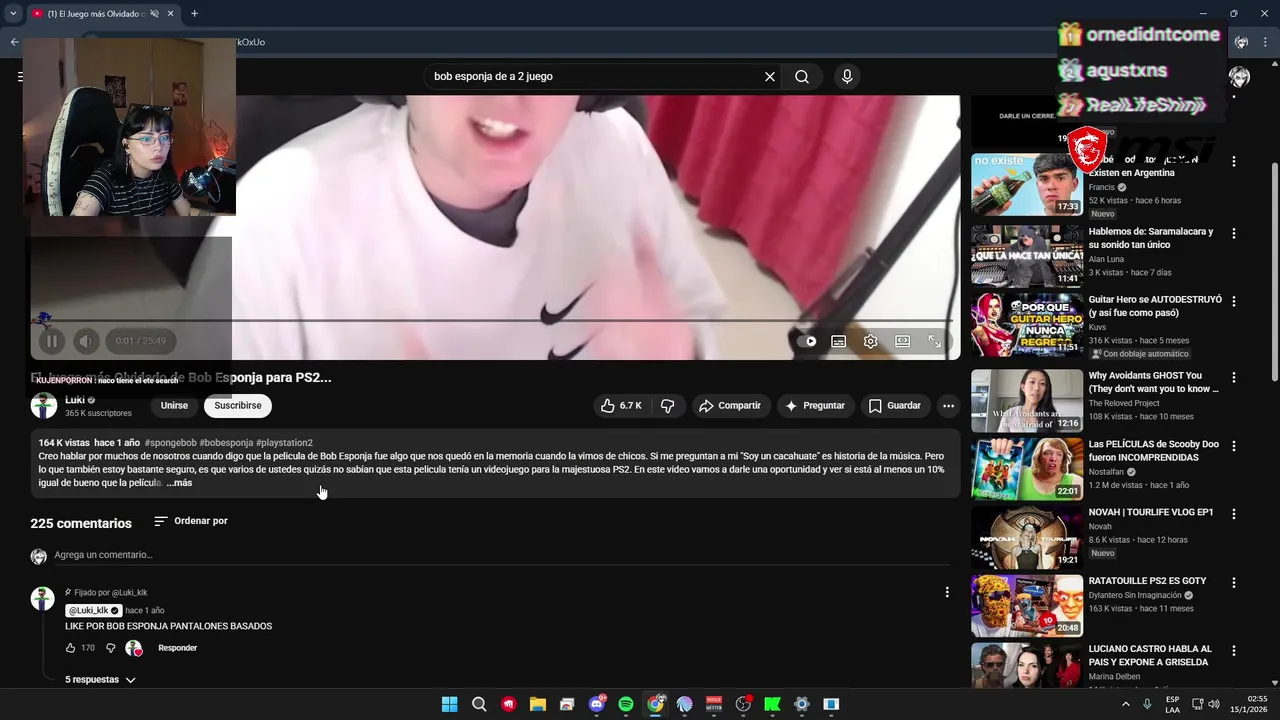Open the Chrome three-dot menu
1280x720 pixels.
[x=1265, y=42]
